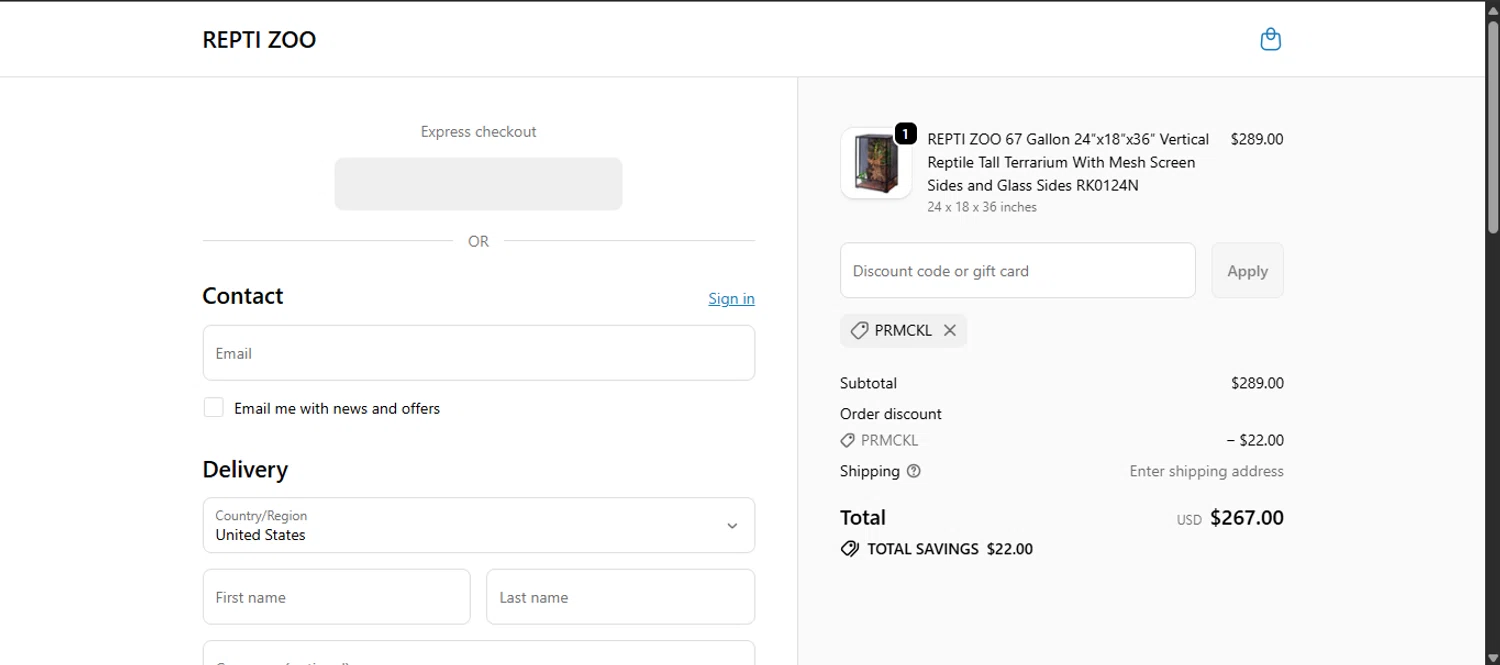Viewport: 1500px width, 665px height.
Task: Click the Email input field
Action: (x=479, y=353)
